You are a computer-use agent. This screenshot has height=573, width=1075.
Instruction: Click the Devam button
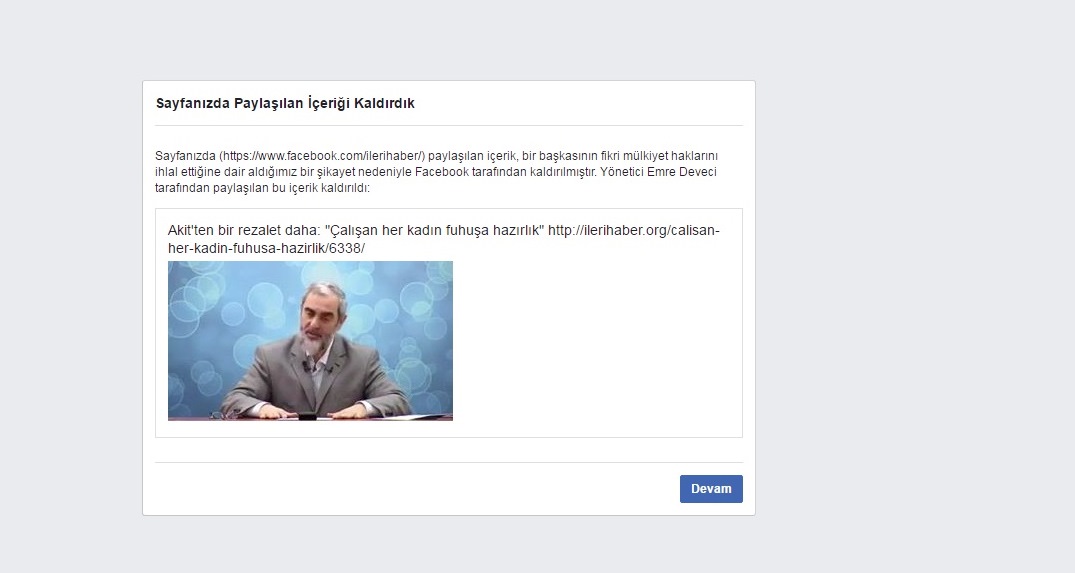711,489
